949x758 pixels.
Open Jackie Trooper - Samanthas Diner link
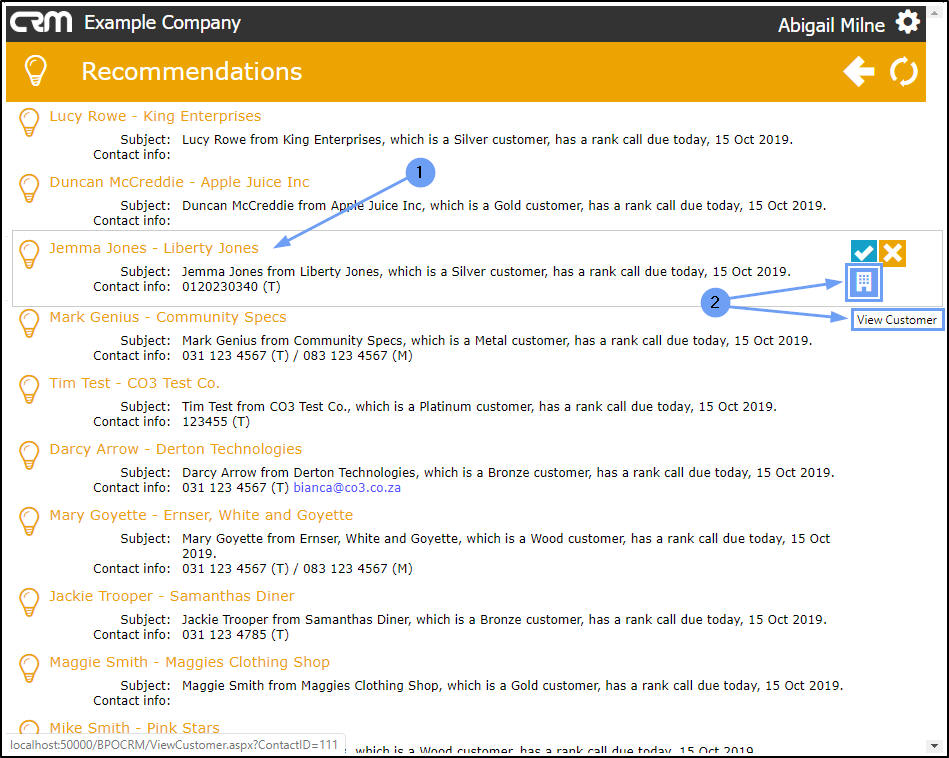point(172,596)
